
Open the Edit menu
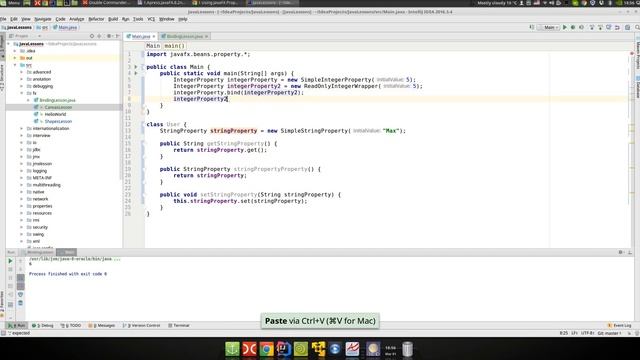(x=14, y=19)
